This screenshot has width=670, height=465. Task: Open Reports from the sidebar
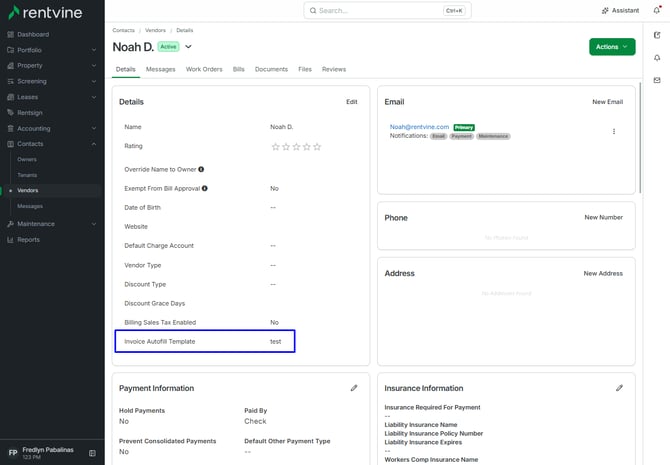click(x=28, y=240)
